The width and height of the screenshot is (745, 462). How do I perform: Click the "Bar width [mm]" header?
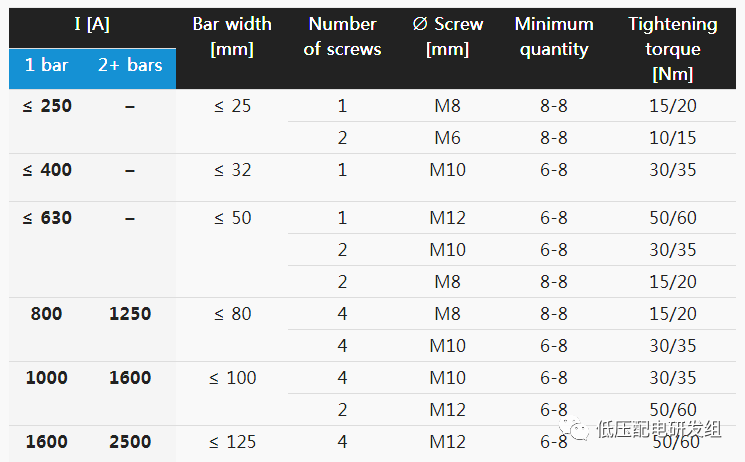point(232,36)
